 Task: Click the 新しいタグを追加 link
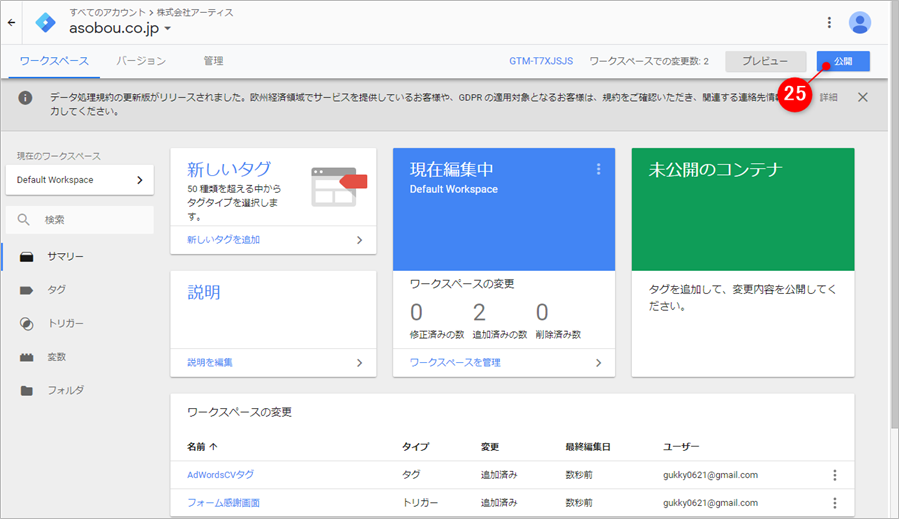point(223,240)
